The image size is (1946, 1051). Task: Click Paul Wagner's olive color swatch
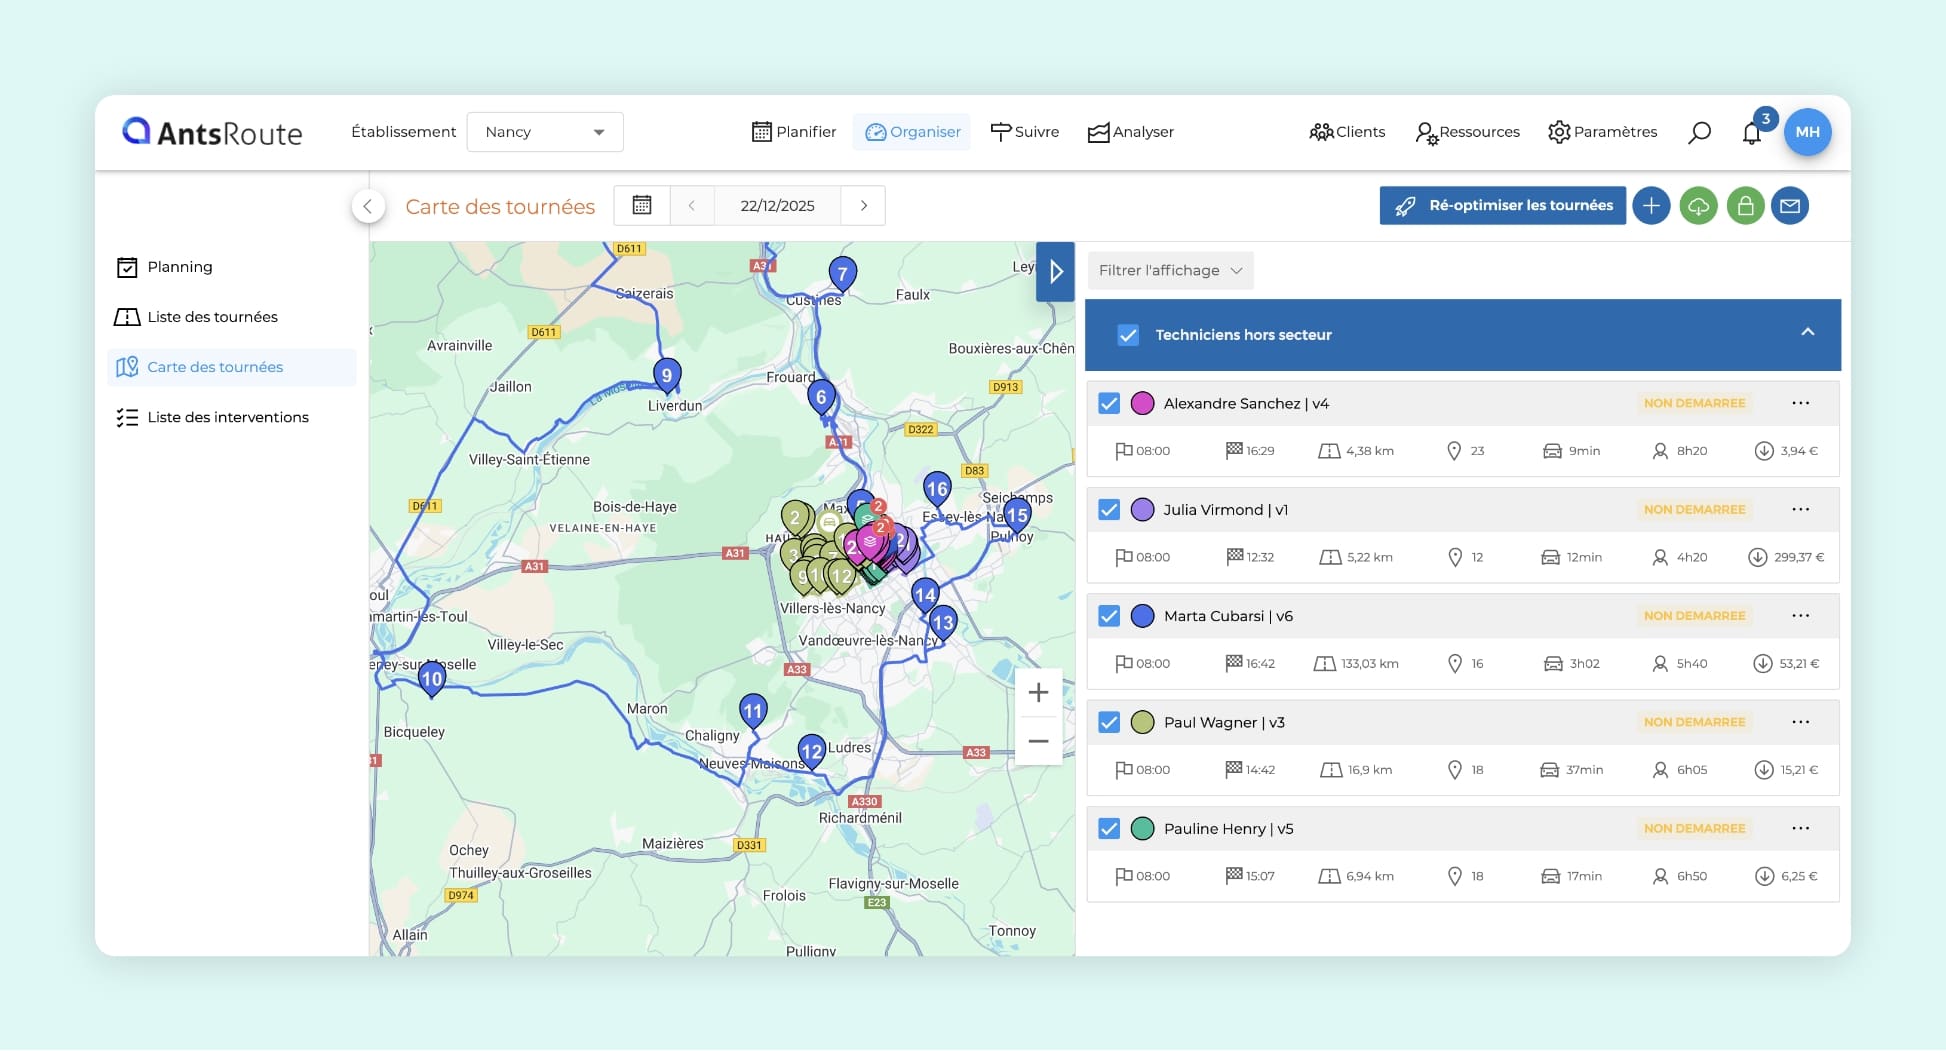point(1142,722)
